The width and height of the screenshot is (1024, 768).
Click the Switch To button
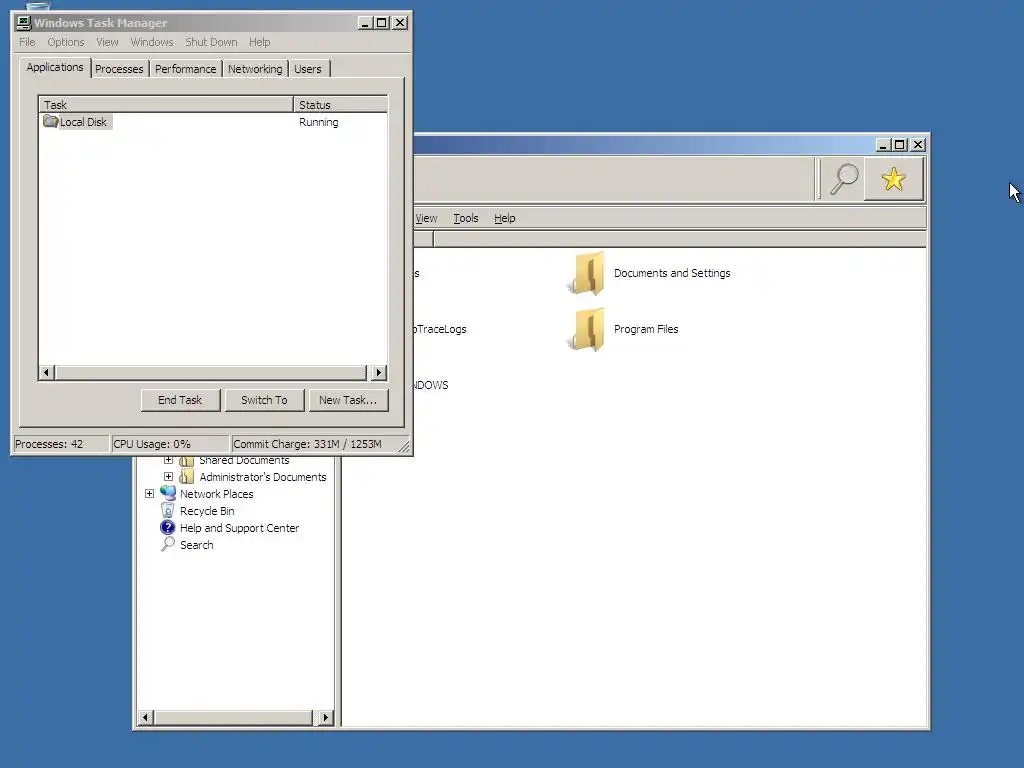pyautogui.click(x=264, y=400)
